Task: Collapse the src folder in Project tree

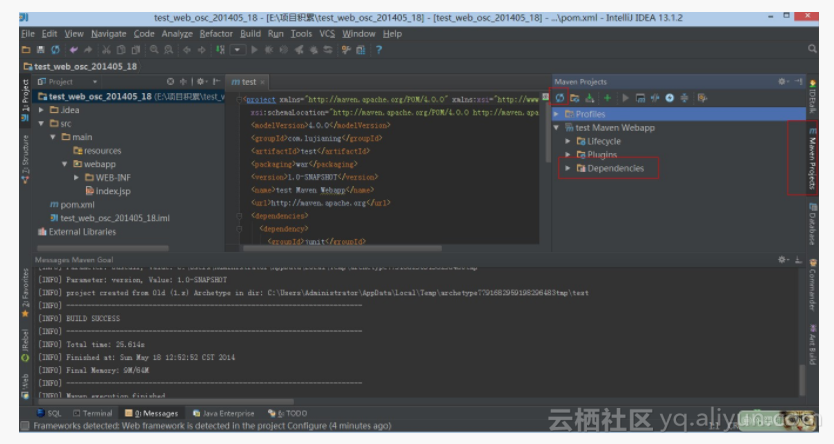Action: (x=41, y=123)
